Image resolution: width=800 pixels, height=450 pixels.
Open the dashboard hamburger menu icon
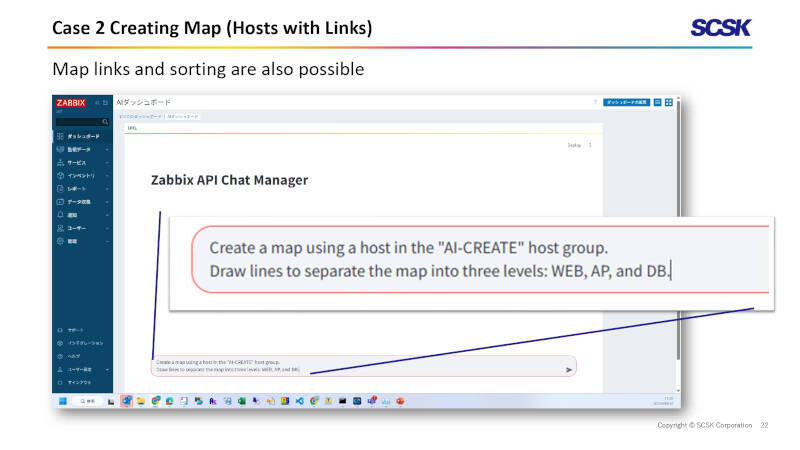pos(657,102)
